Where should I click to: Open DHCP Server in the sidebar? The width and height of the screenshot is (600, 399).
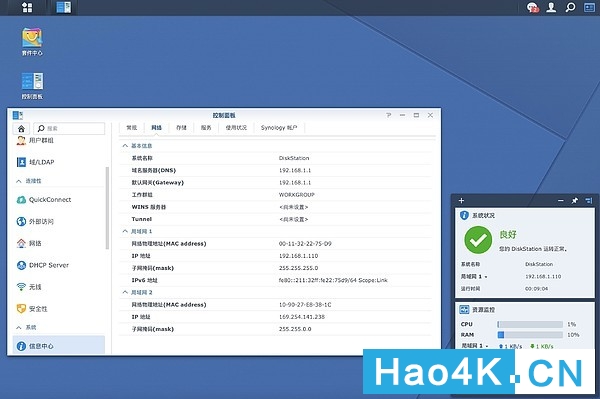coord(42,265)
